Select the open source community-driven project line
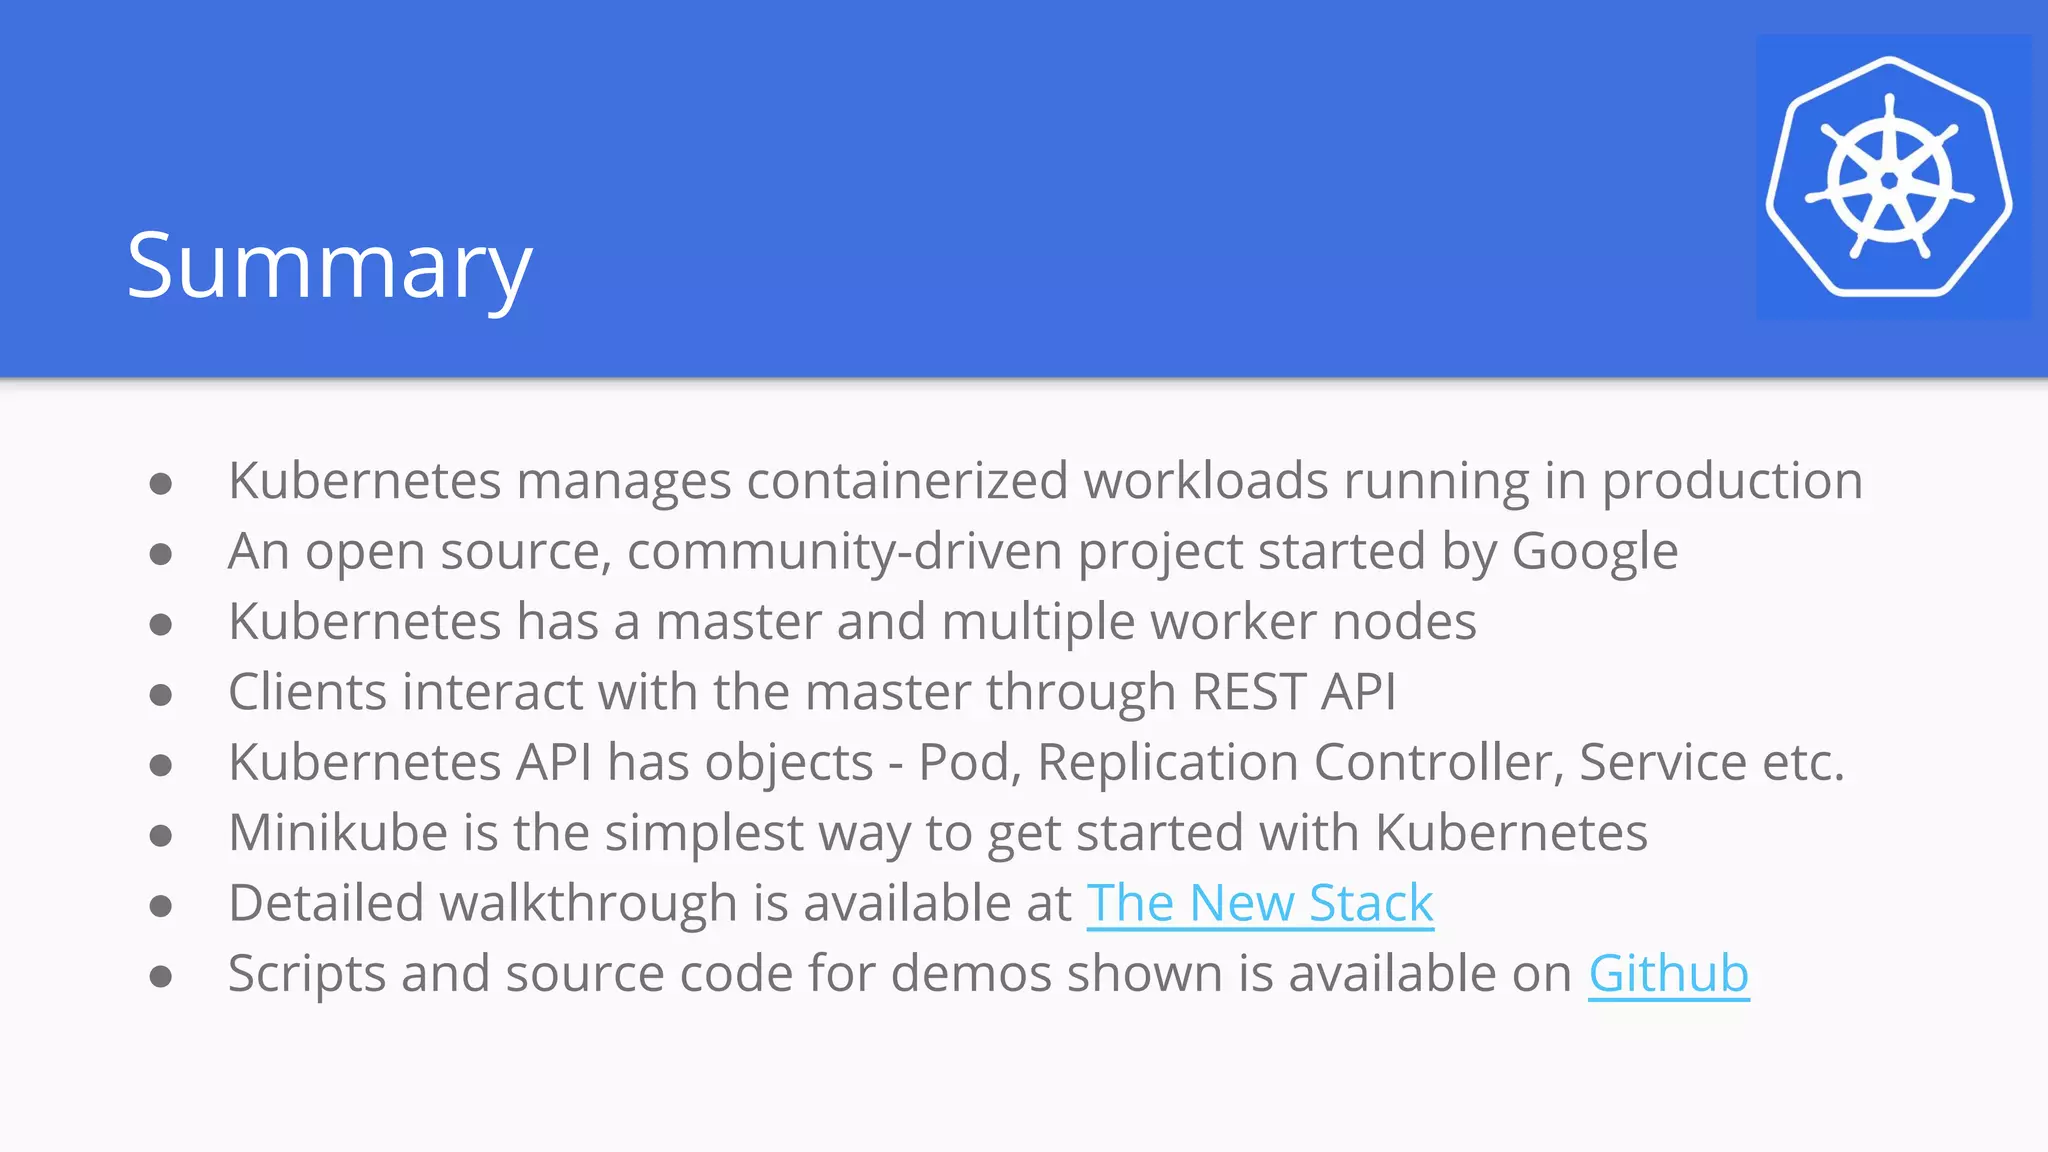2048x1152 pixels. tap(952, 551)
